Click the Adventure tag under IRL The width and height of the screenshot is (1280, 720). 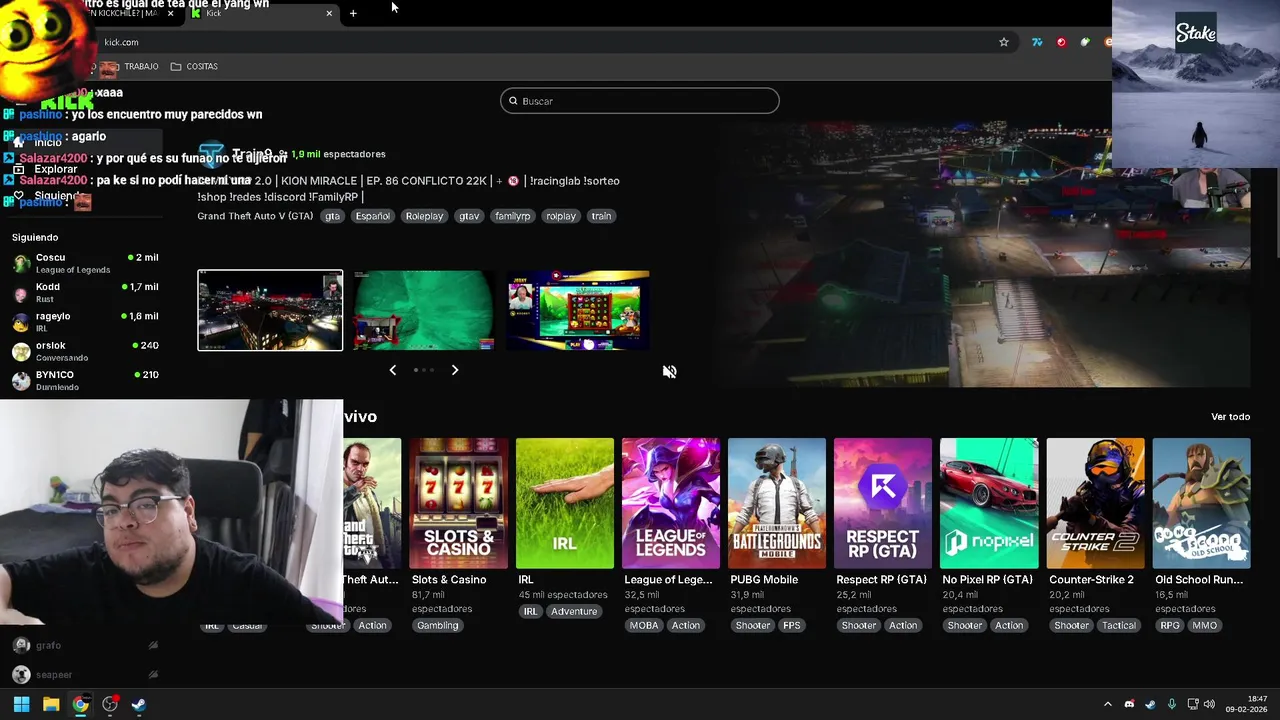[x=574, y=612]
